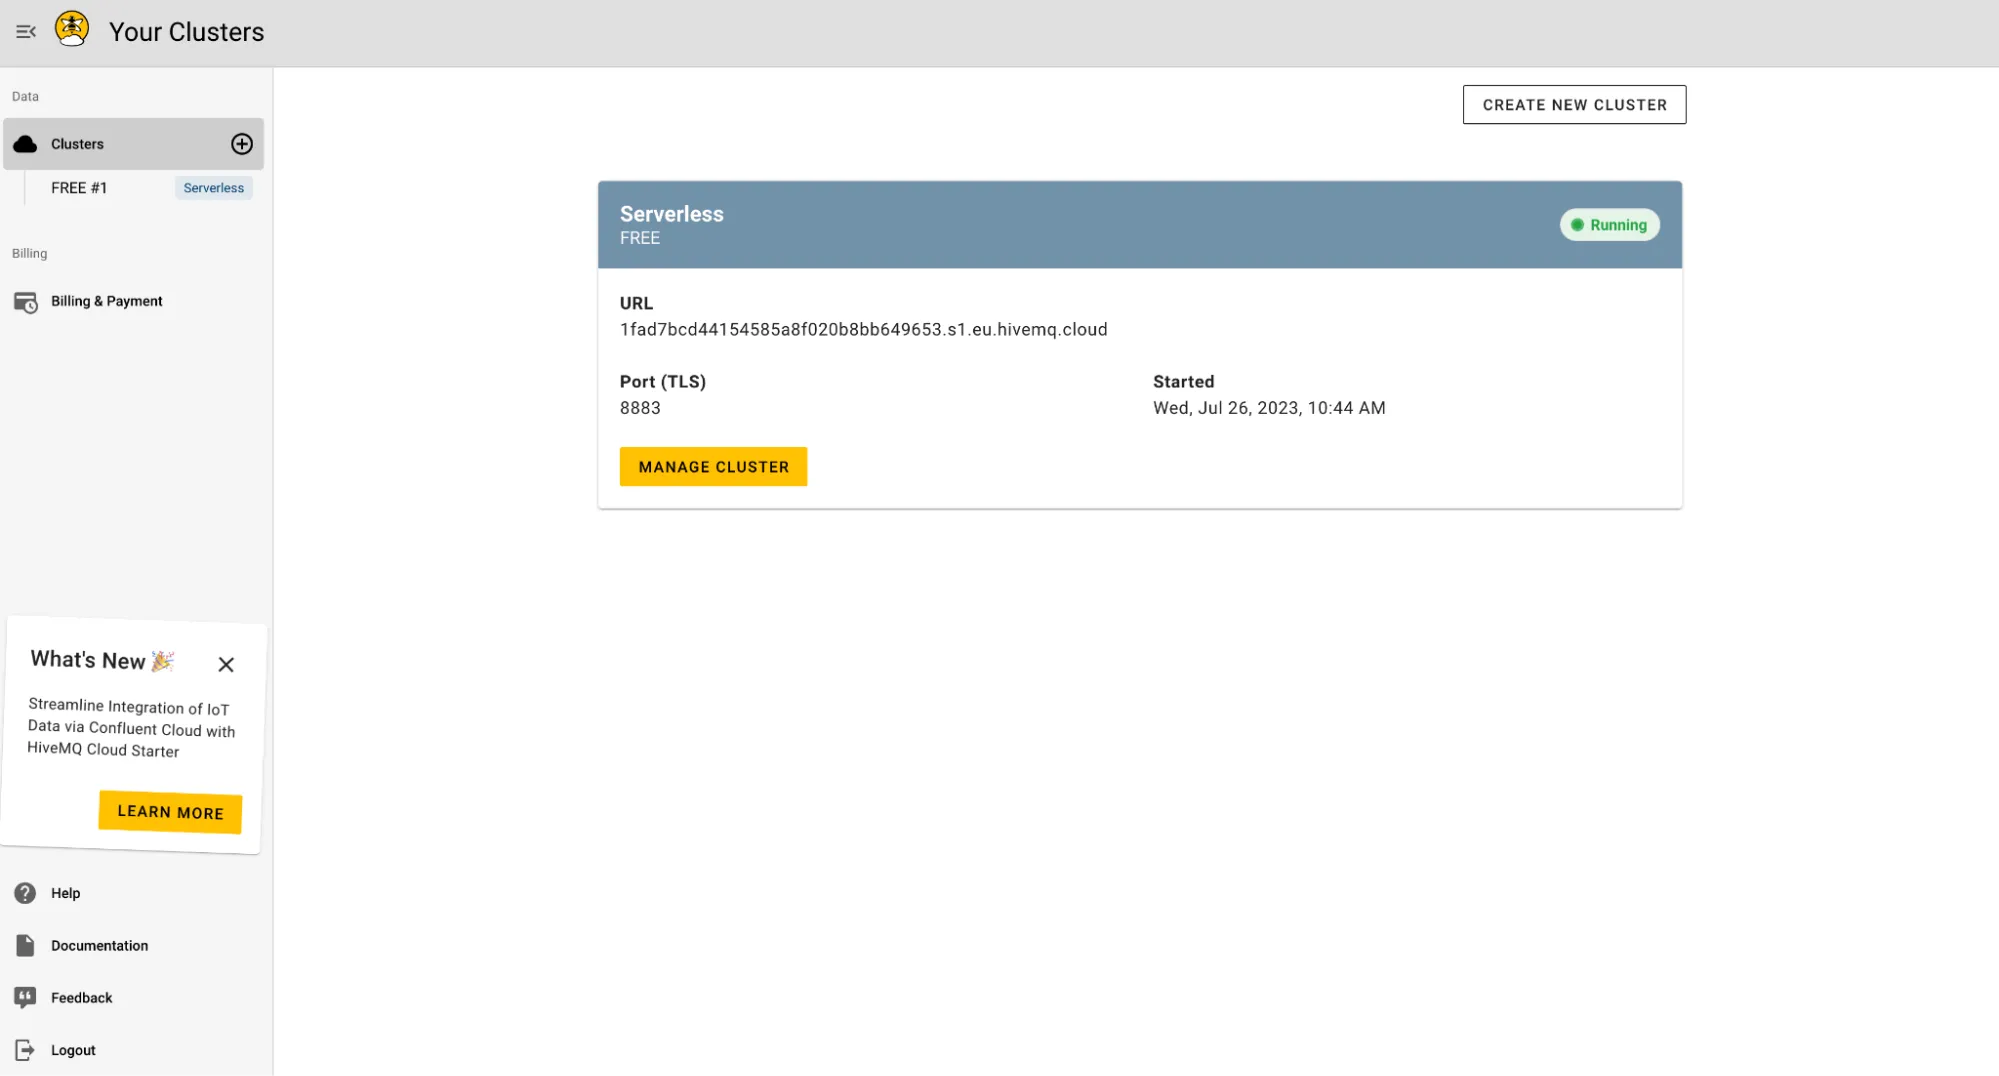This screenshot has width=1999, height=1076.
Task: Click the HiveMQ bee logo
Action: (x=72, y=29)
